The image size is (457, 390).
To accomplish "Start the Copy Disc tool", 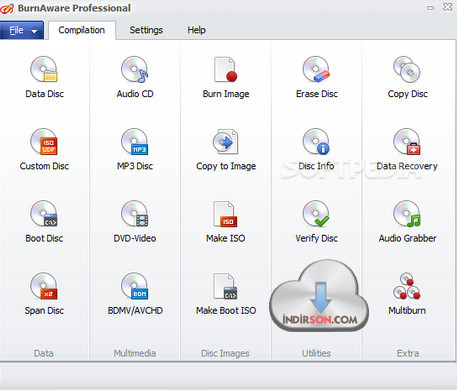I will tap(407, 77).
